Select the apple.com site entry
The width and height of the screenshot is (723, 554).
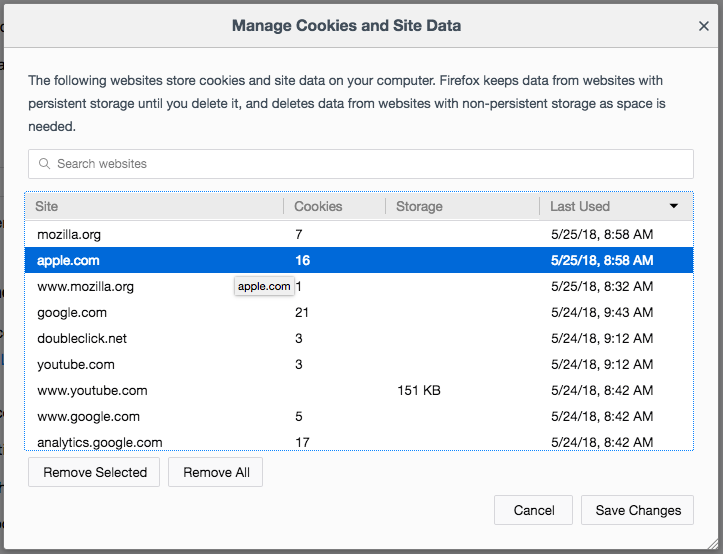pos(359,260)
